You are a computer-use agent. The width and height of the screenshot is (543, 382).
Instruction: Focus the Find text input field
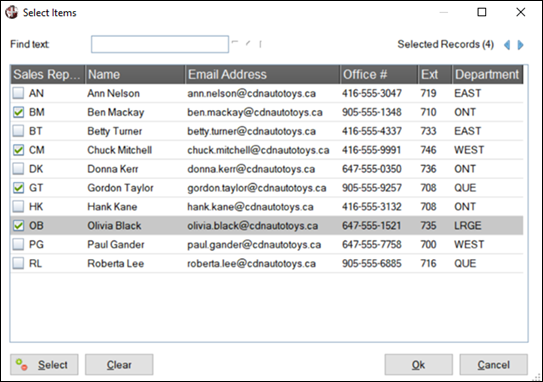coord(160,44)
